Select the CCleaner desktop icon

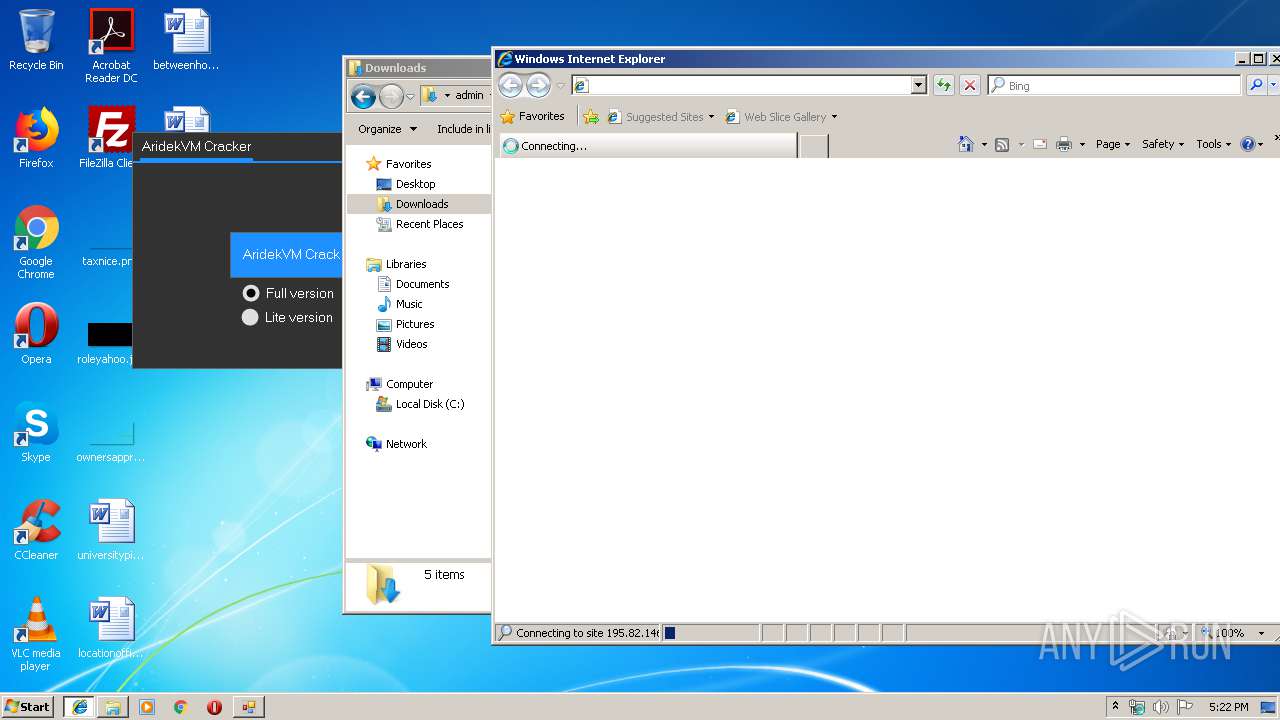tap(36, 530)
